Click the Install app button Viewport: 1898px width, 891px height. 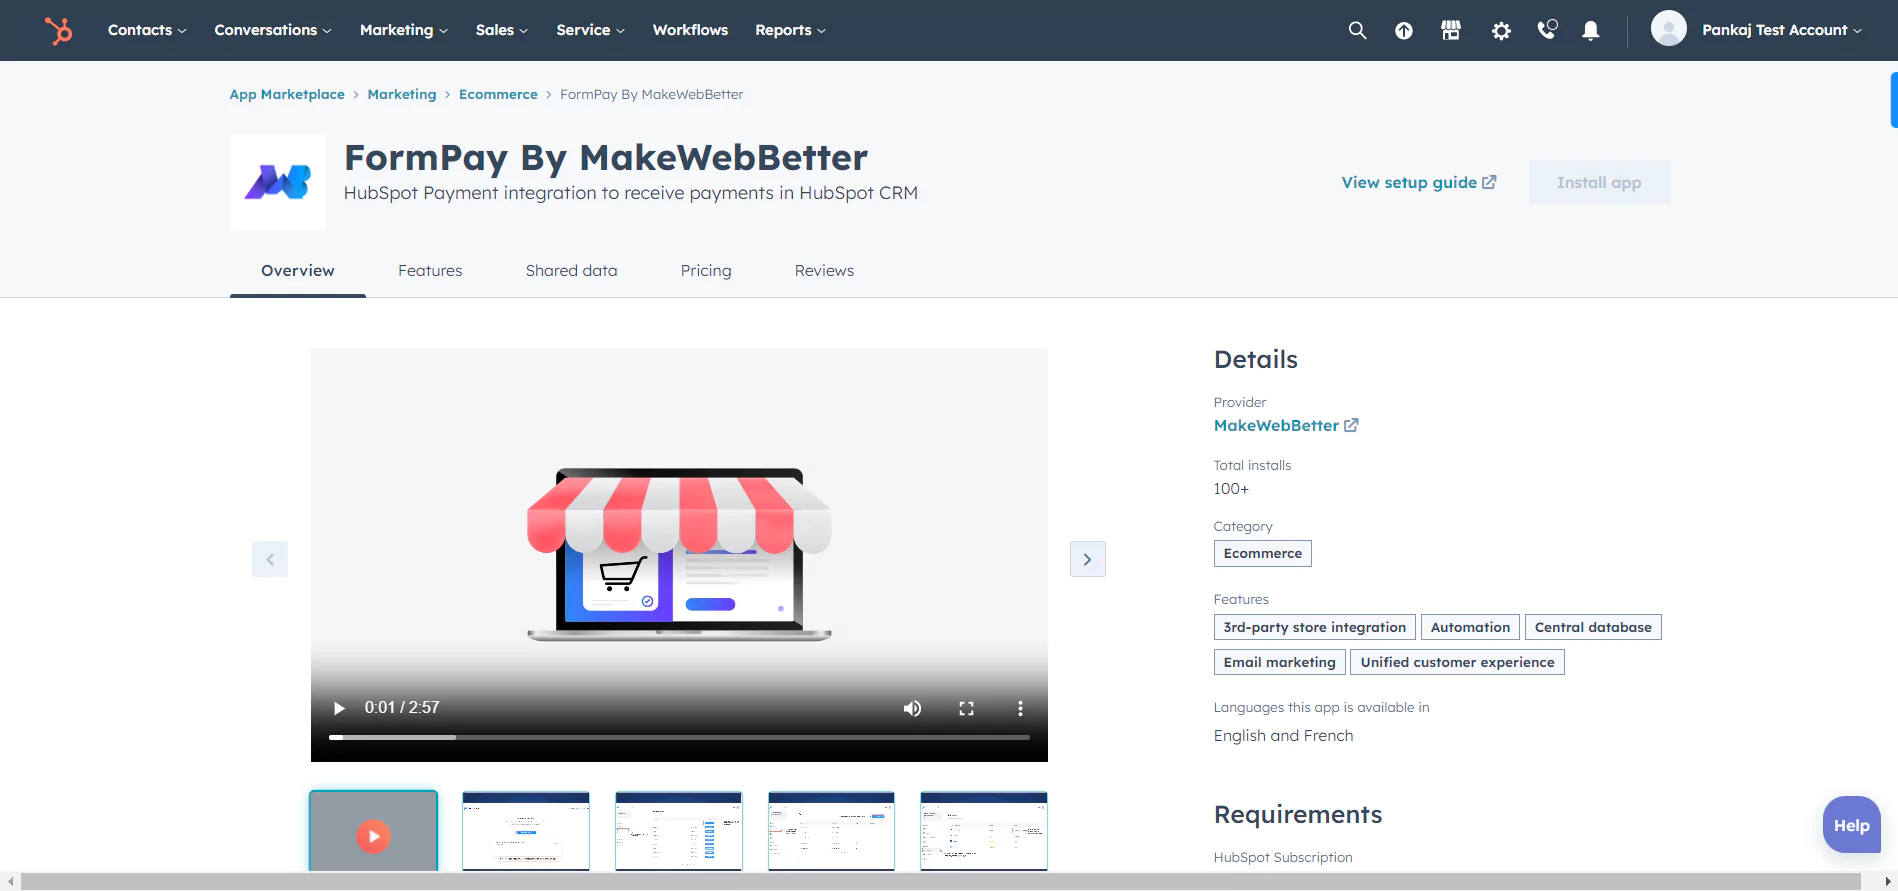[x=1599, y=182]
